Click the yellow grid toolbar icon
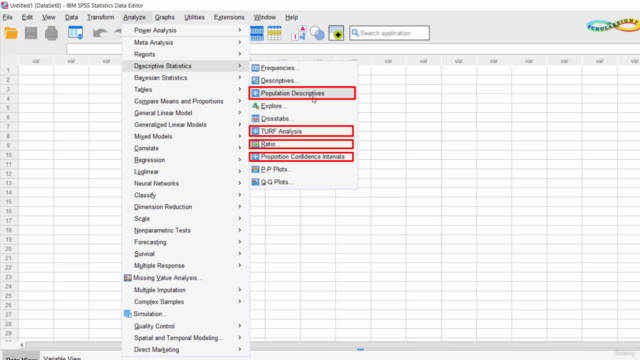Image resolution: width=640 pixels, height=360 pixels. (x=274, y=33)
